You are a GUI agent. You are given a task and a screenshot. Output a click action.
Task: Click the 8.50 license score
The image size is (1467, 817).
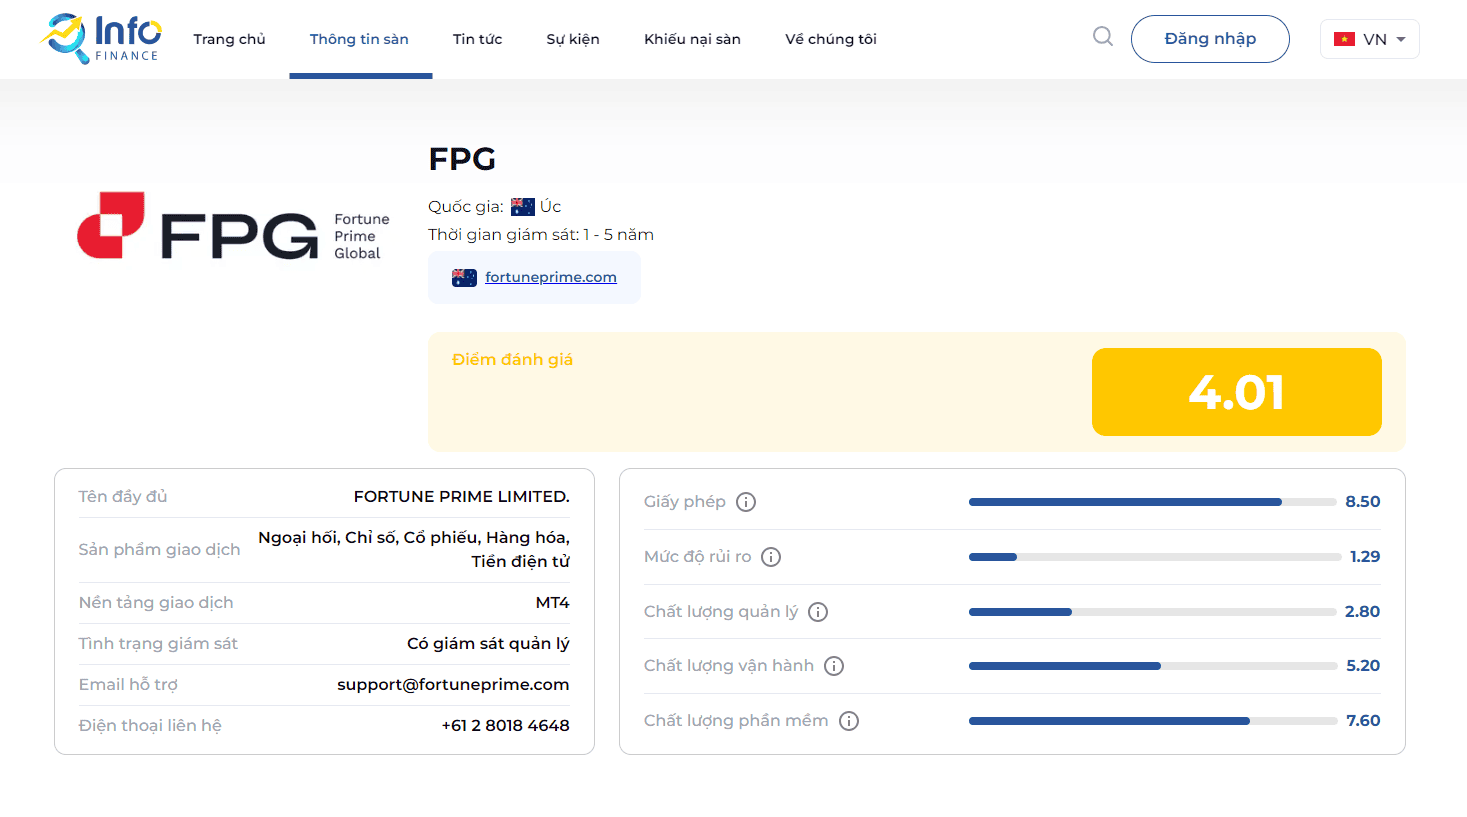(1362, 502)
